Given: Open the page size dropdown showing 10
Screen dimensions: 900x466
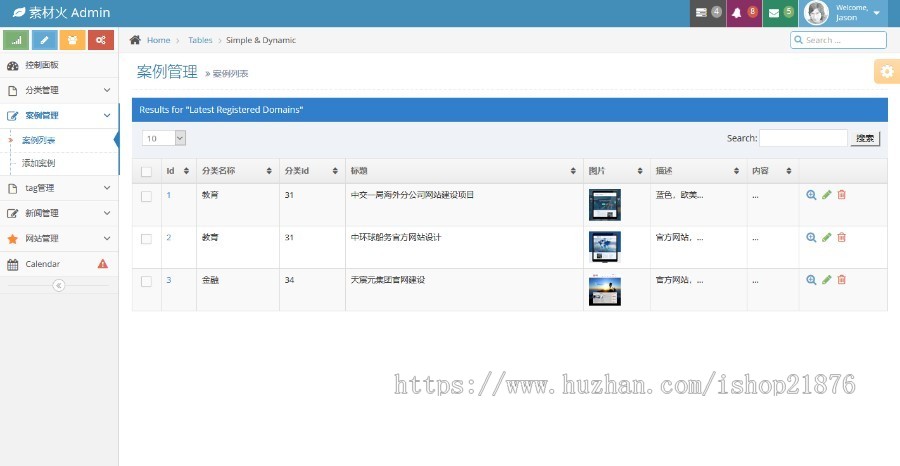Looking at the screenshot, I should 164,138.
